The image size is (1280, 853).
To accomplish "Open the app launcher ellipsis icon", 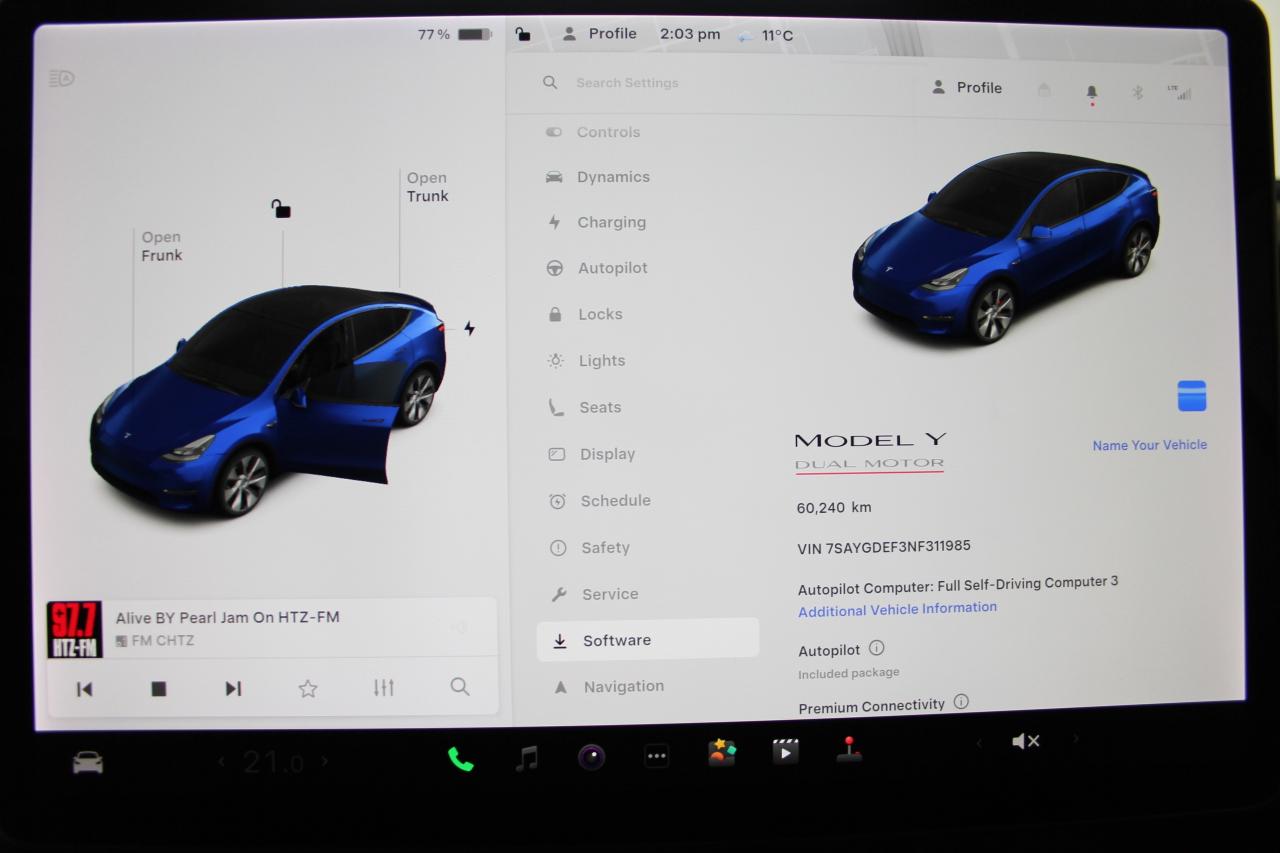I will pyautogui.click(x=657, y=757).
